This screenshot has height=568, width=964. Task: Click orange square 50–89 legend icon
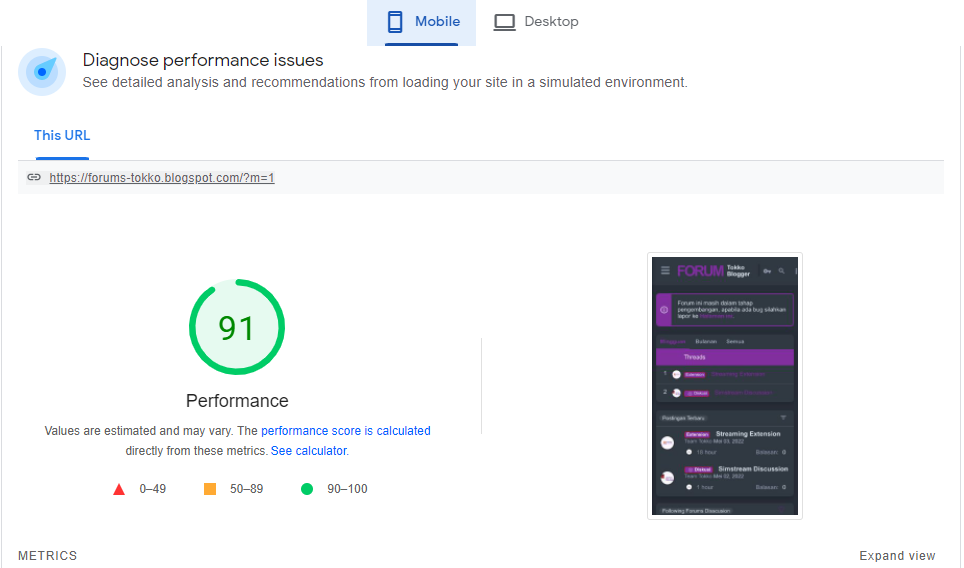(210, 489)
